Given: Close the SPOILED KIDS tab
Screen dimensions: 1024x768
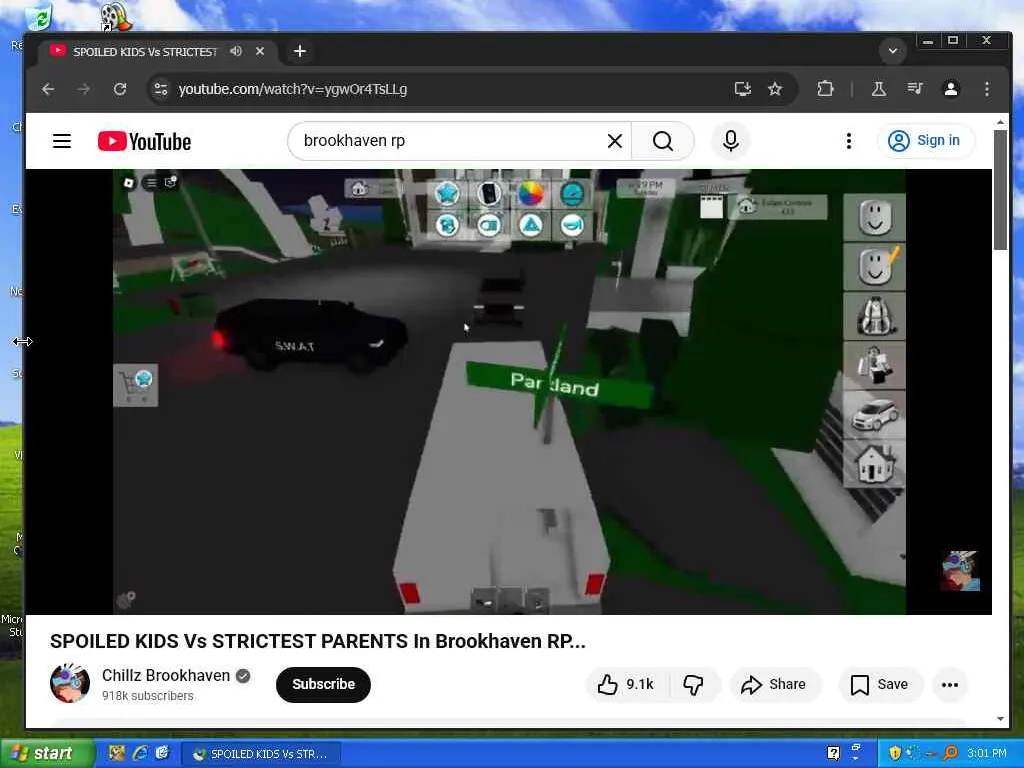Looking at the screenshot, I should pos(260,51).
